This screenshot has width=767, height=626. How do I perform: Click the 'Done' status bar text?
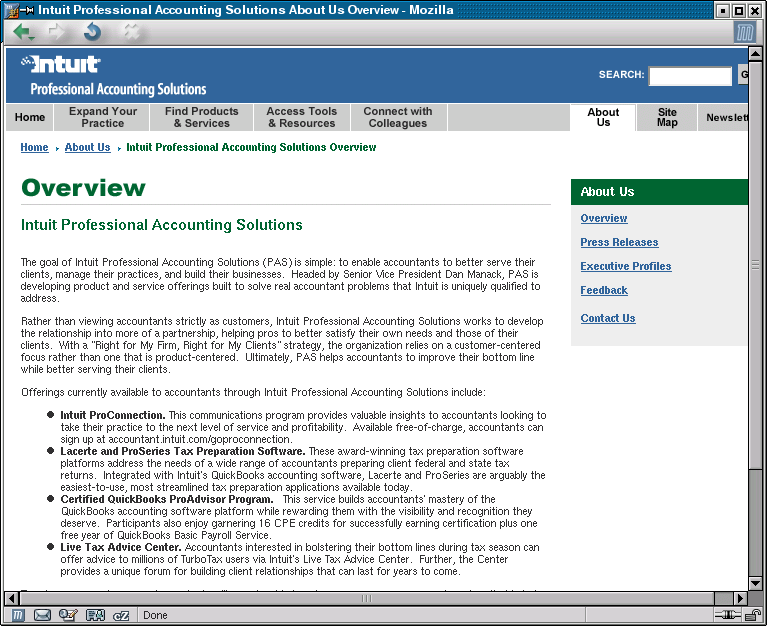[155, 615]
